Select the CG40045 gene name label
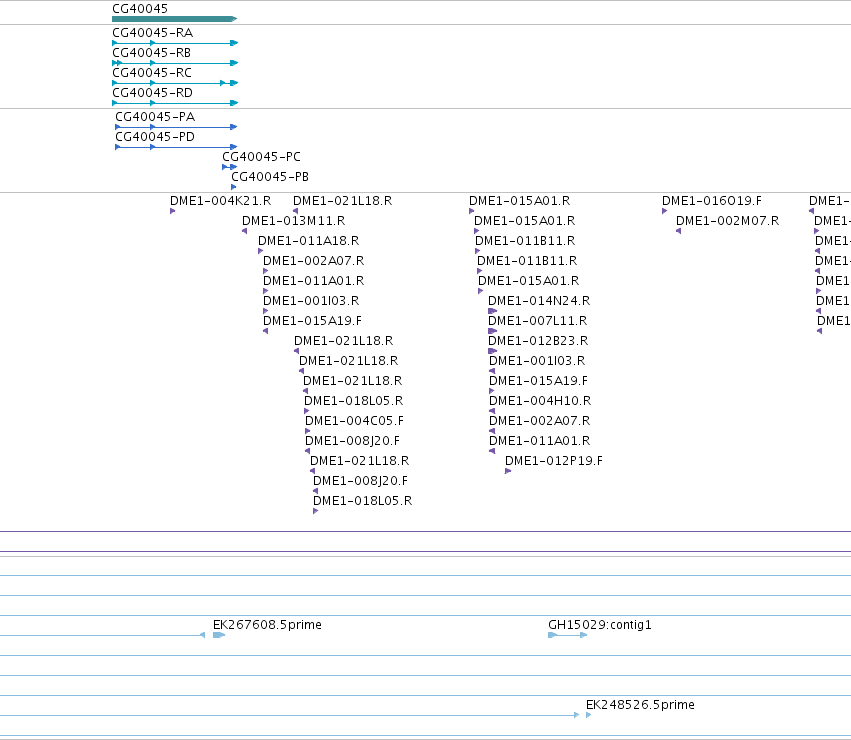The image size is (851, 740). pyautogui.click(x=139, y=9)
